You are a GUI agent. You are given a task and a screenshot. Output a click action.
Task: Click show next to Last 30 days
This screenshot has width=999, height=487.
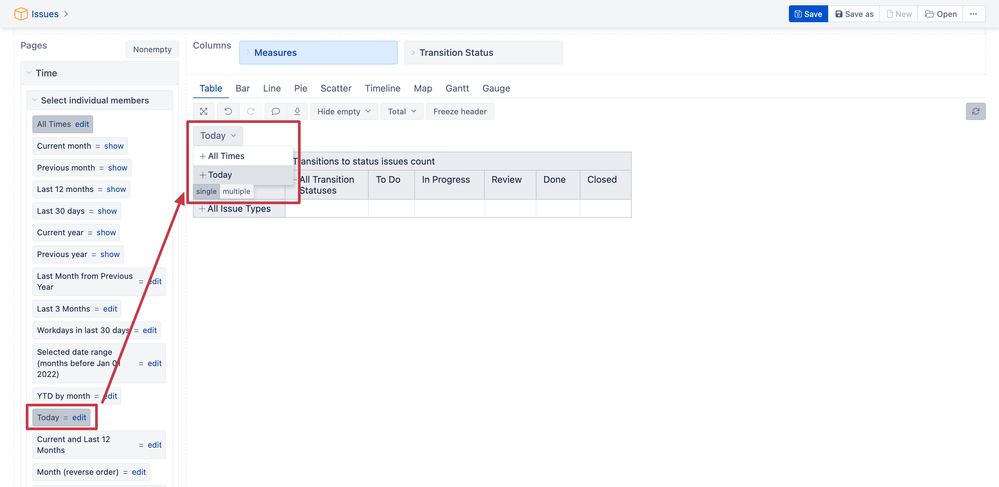tap(107, 211)
